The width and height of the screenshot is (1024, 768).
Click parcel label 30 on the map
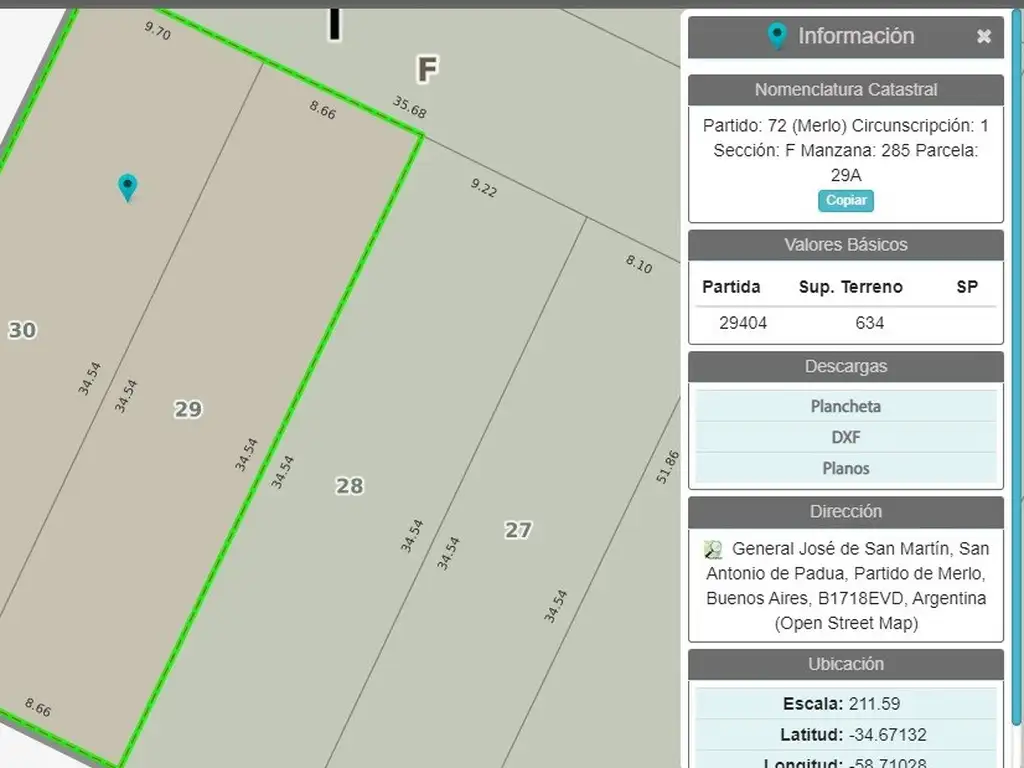tap(22, 330)
